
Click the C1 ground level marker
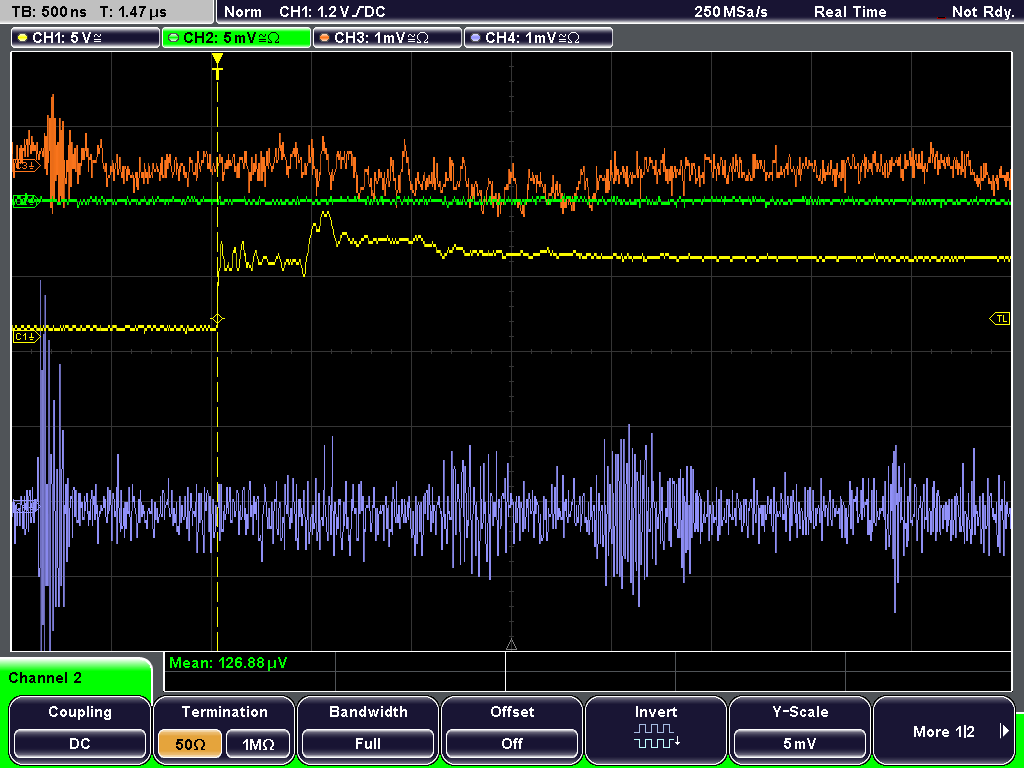tap(26, 336)
